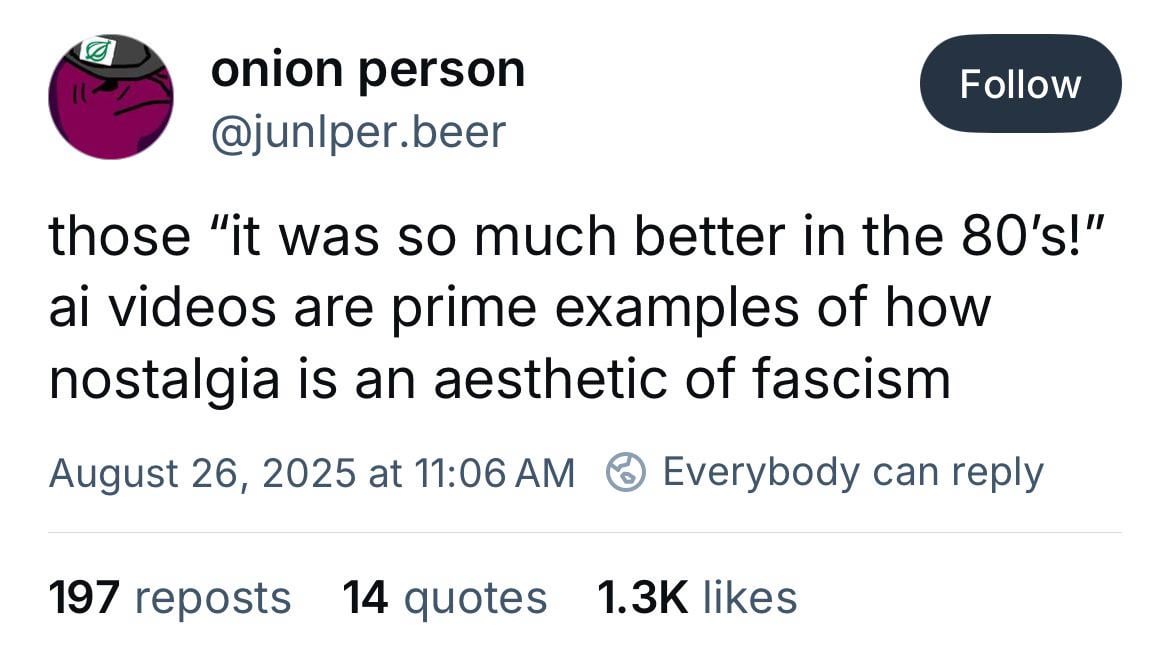Show the 197 reposts list

point(170,598)
